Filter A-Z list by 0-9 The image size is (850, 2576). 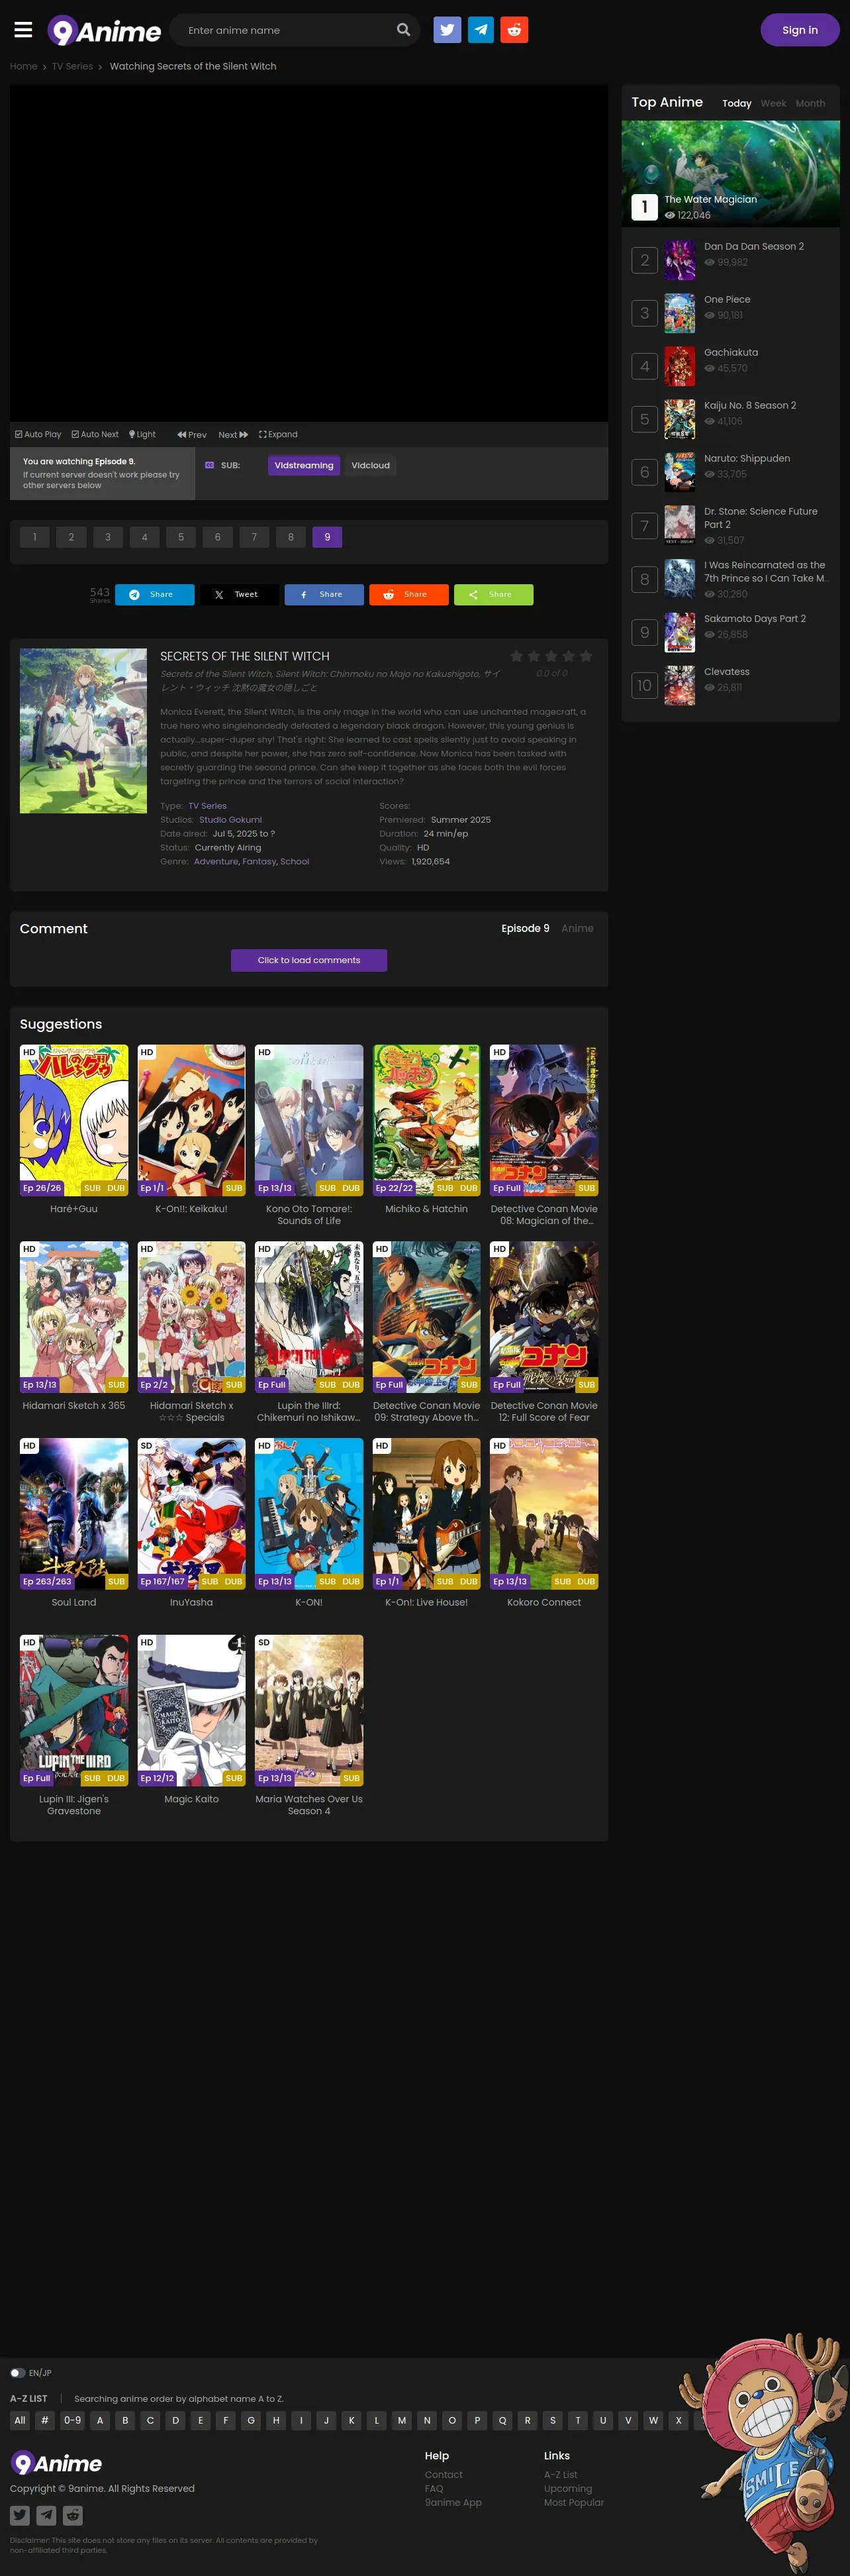(x=72, y=2420)
